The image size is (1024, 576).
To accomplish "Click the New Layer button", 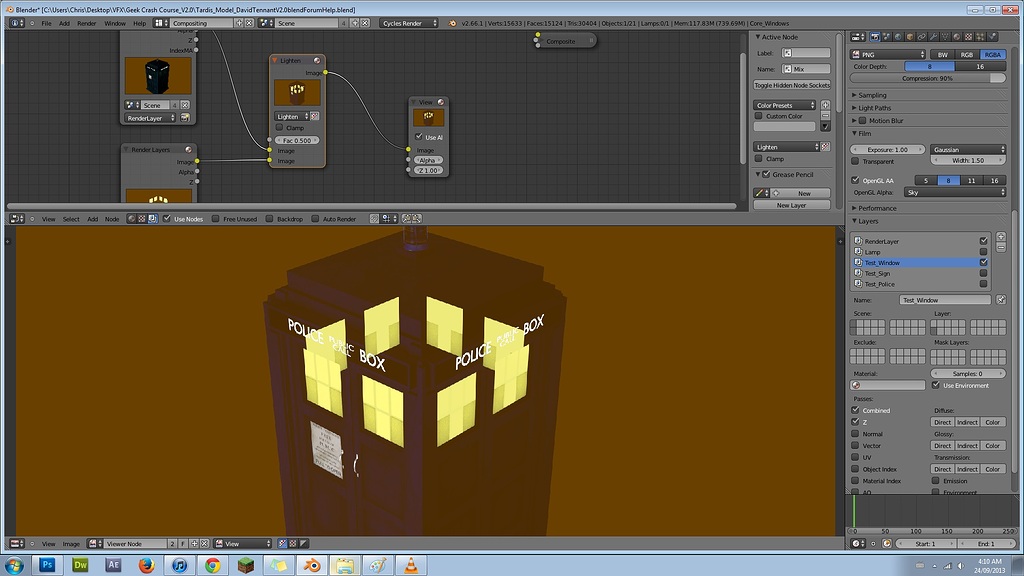I will point(792,205).
